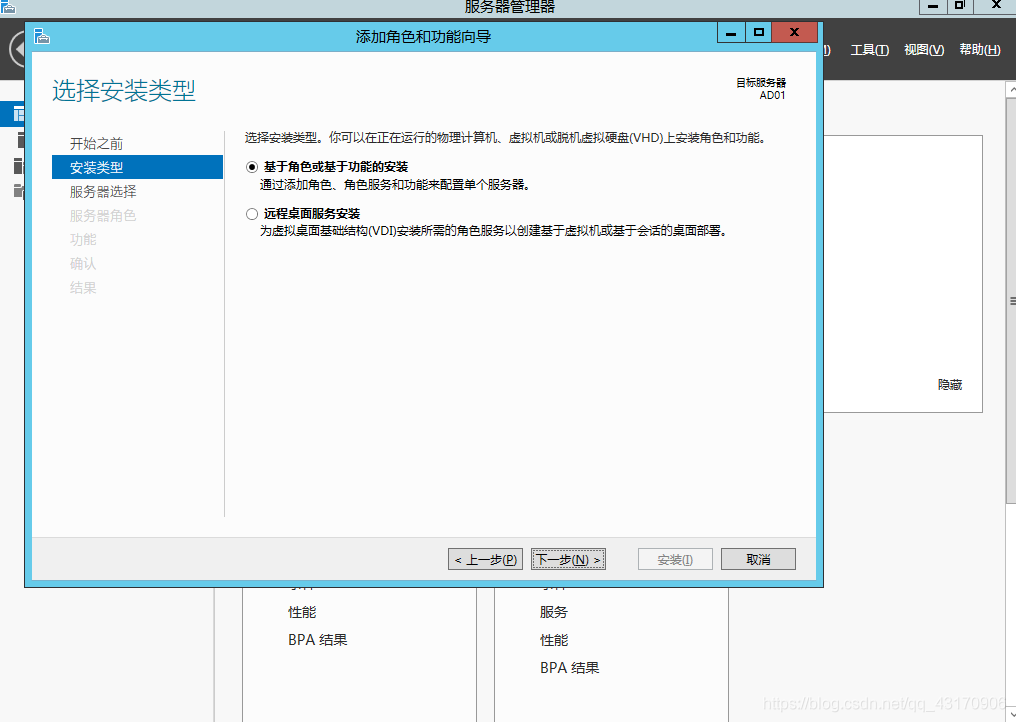The height and width of the screenshot is (722, 1016).
Task: Click Server Manager scrollbar down arrow
Action: coord(1011,714)
